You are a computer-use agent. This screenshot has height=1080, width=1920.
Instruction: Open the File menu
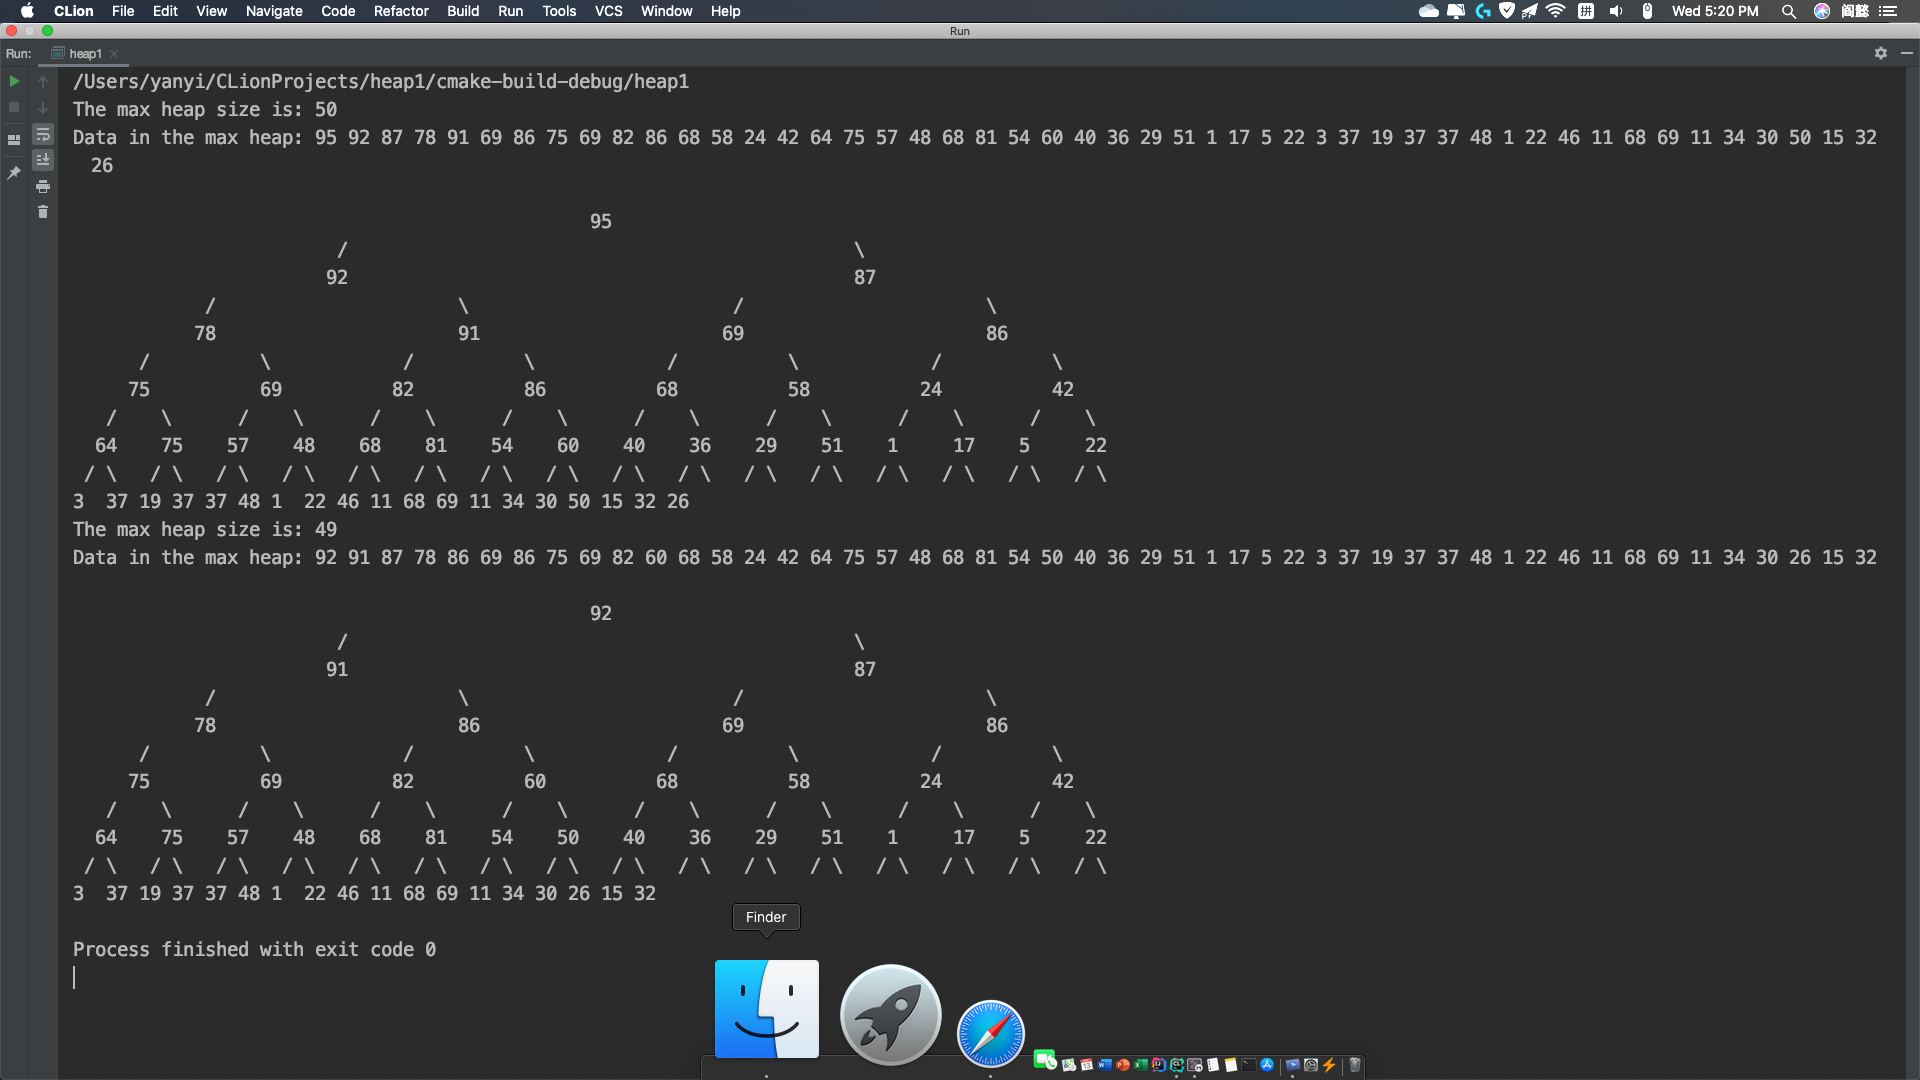tap(123, 11)
